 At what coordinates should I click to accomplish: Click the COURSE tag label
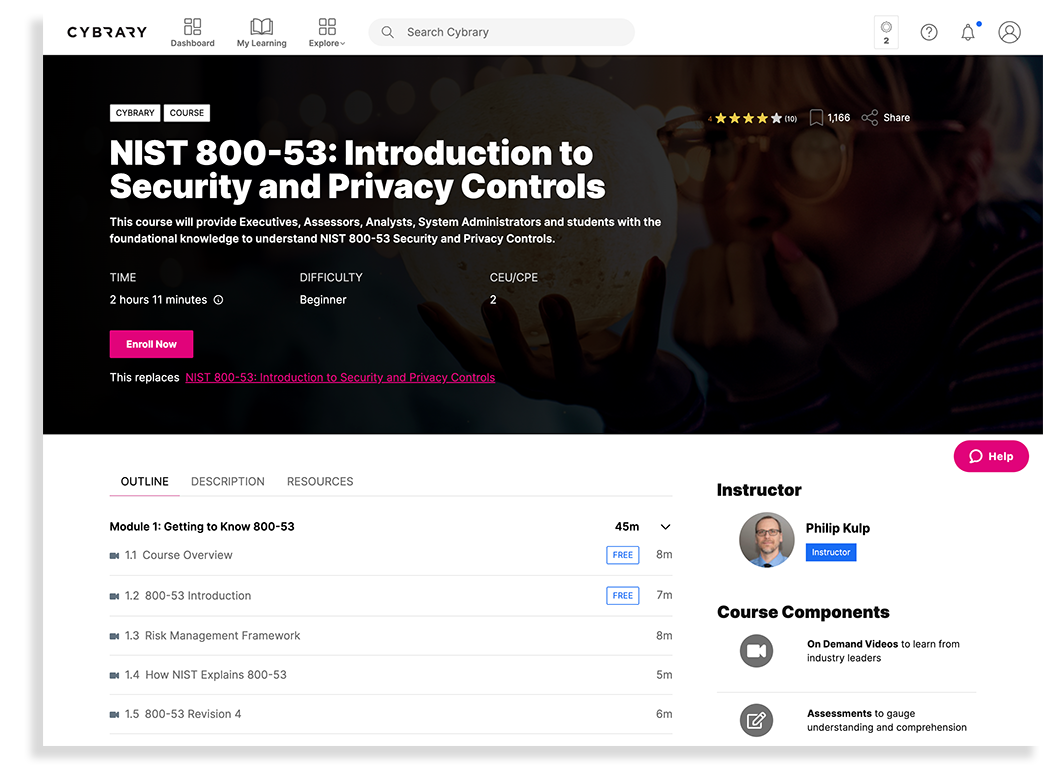point(186,113)
